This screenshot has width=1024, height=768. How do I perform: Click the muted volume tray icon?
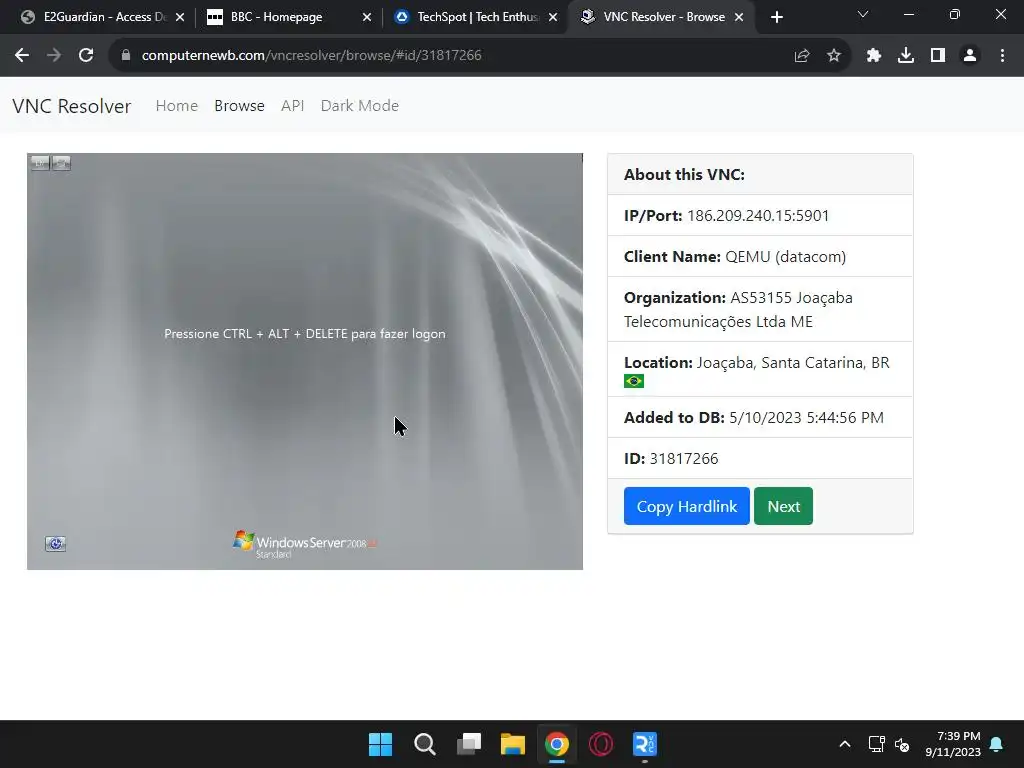click(x=902, y=744)
